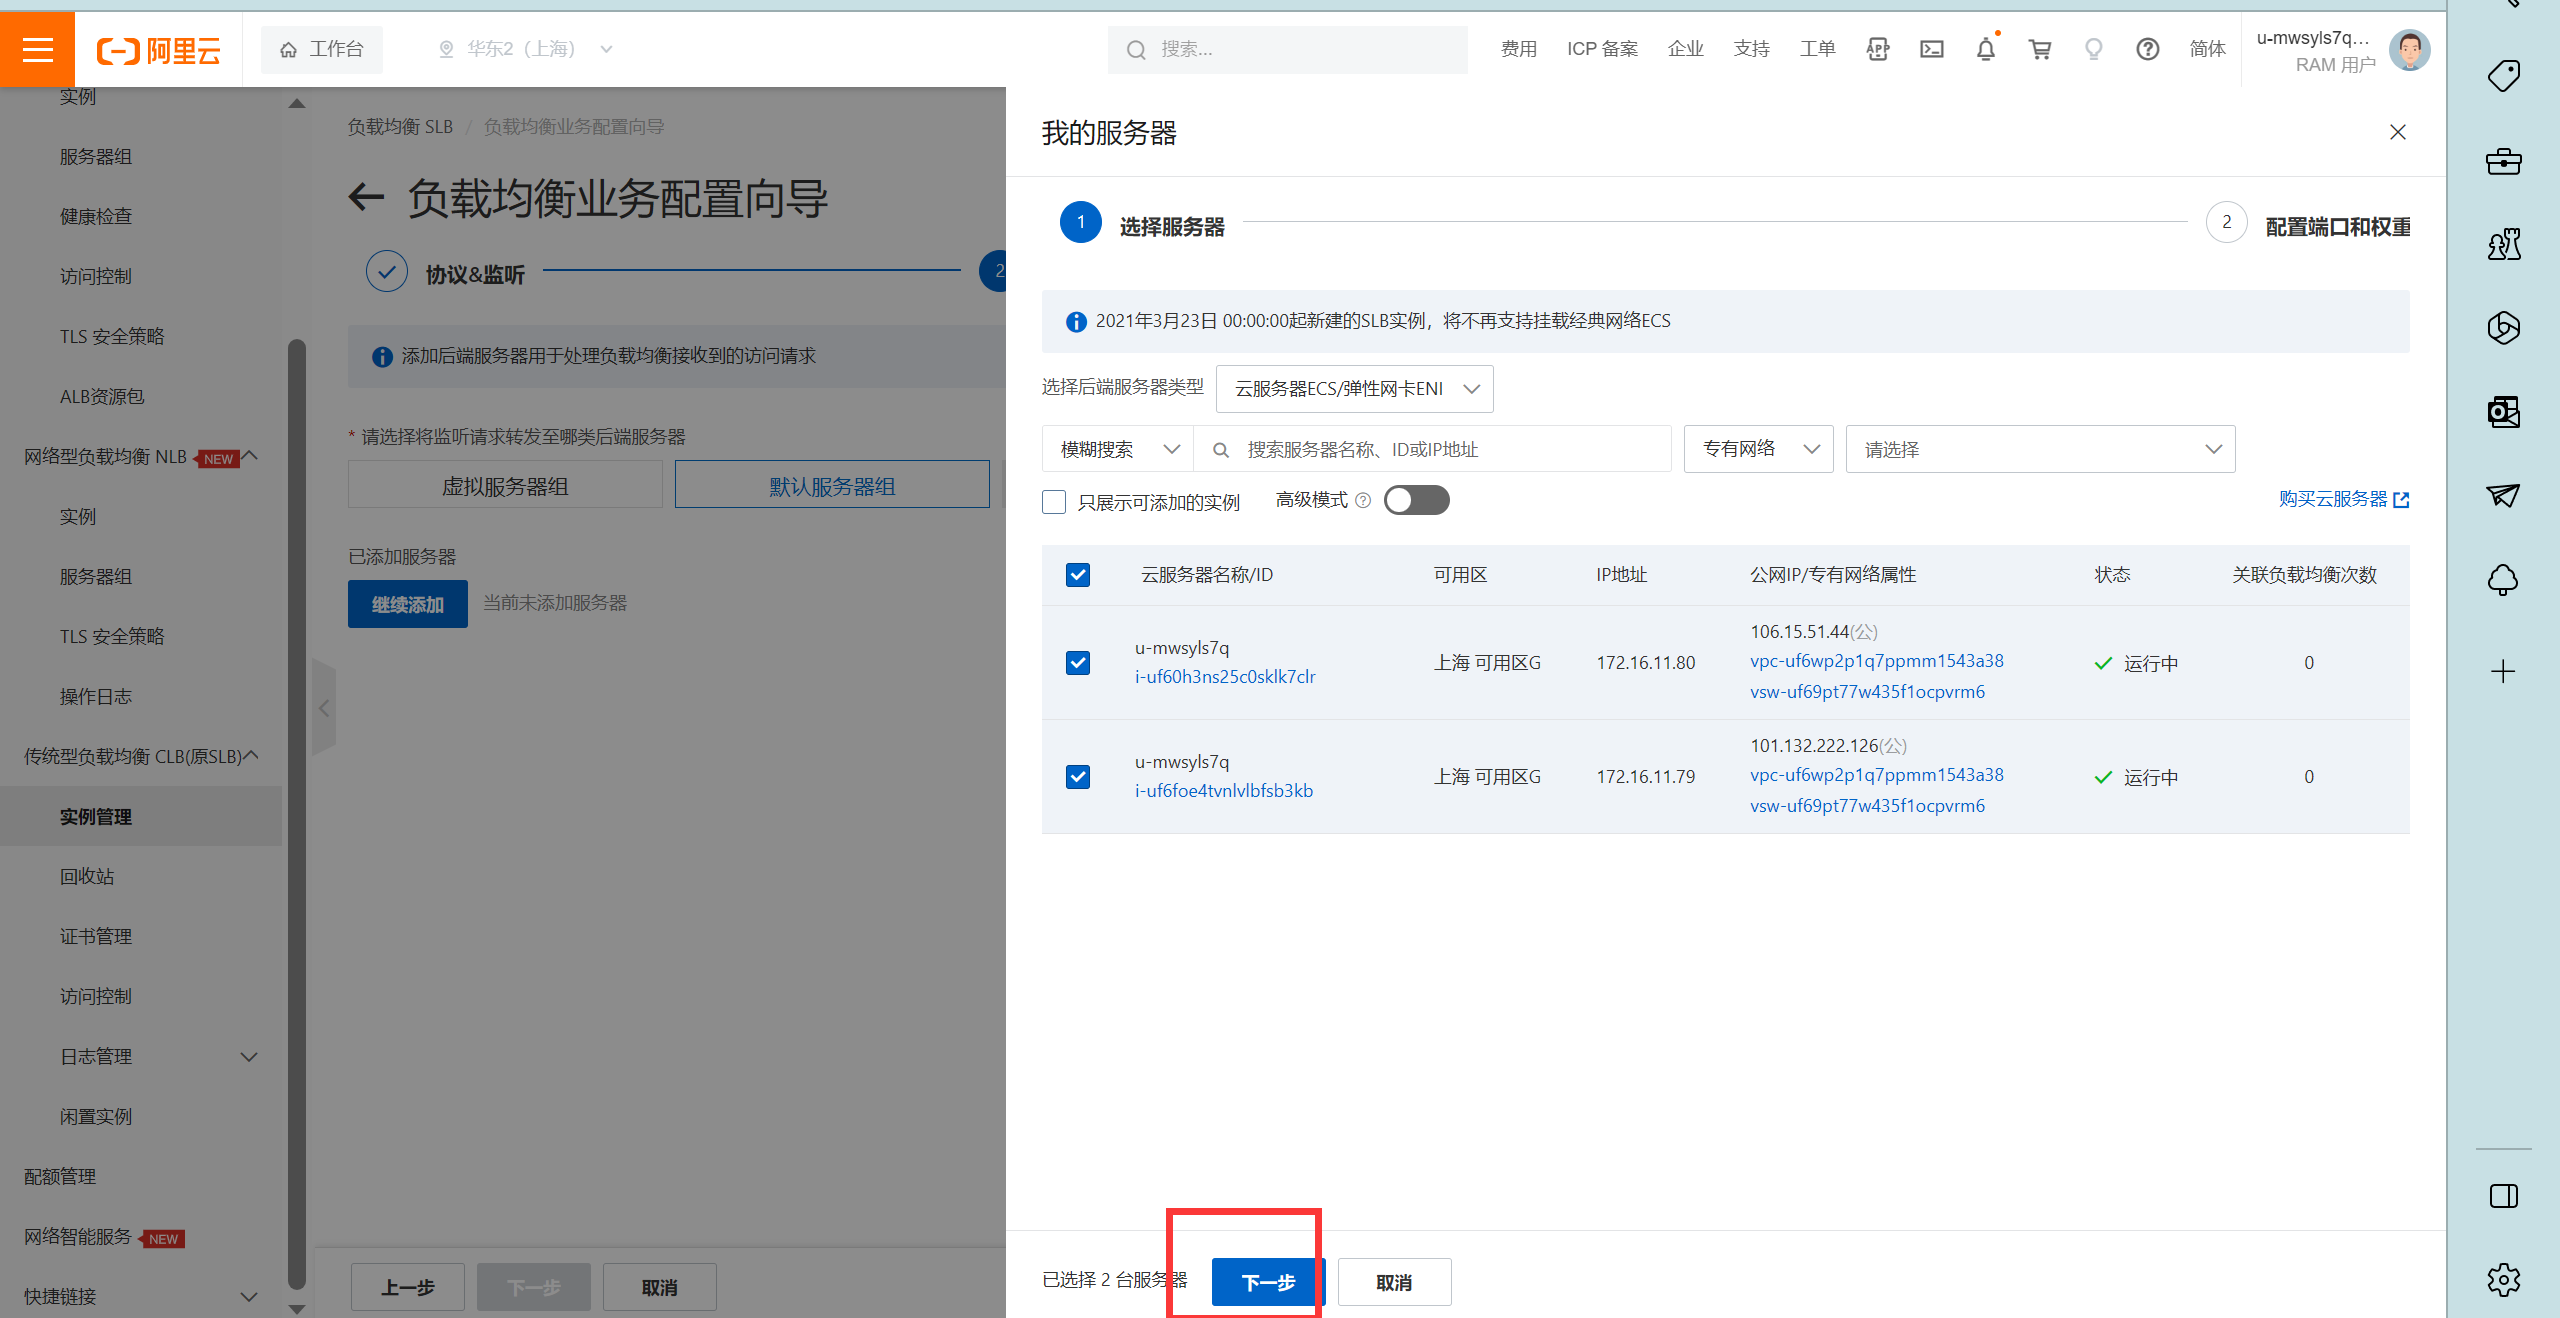Toggle browser sidebar panel layout icon

pyautogui.click(x=2504, y=1196)
